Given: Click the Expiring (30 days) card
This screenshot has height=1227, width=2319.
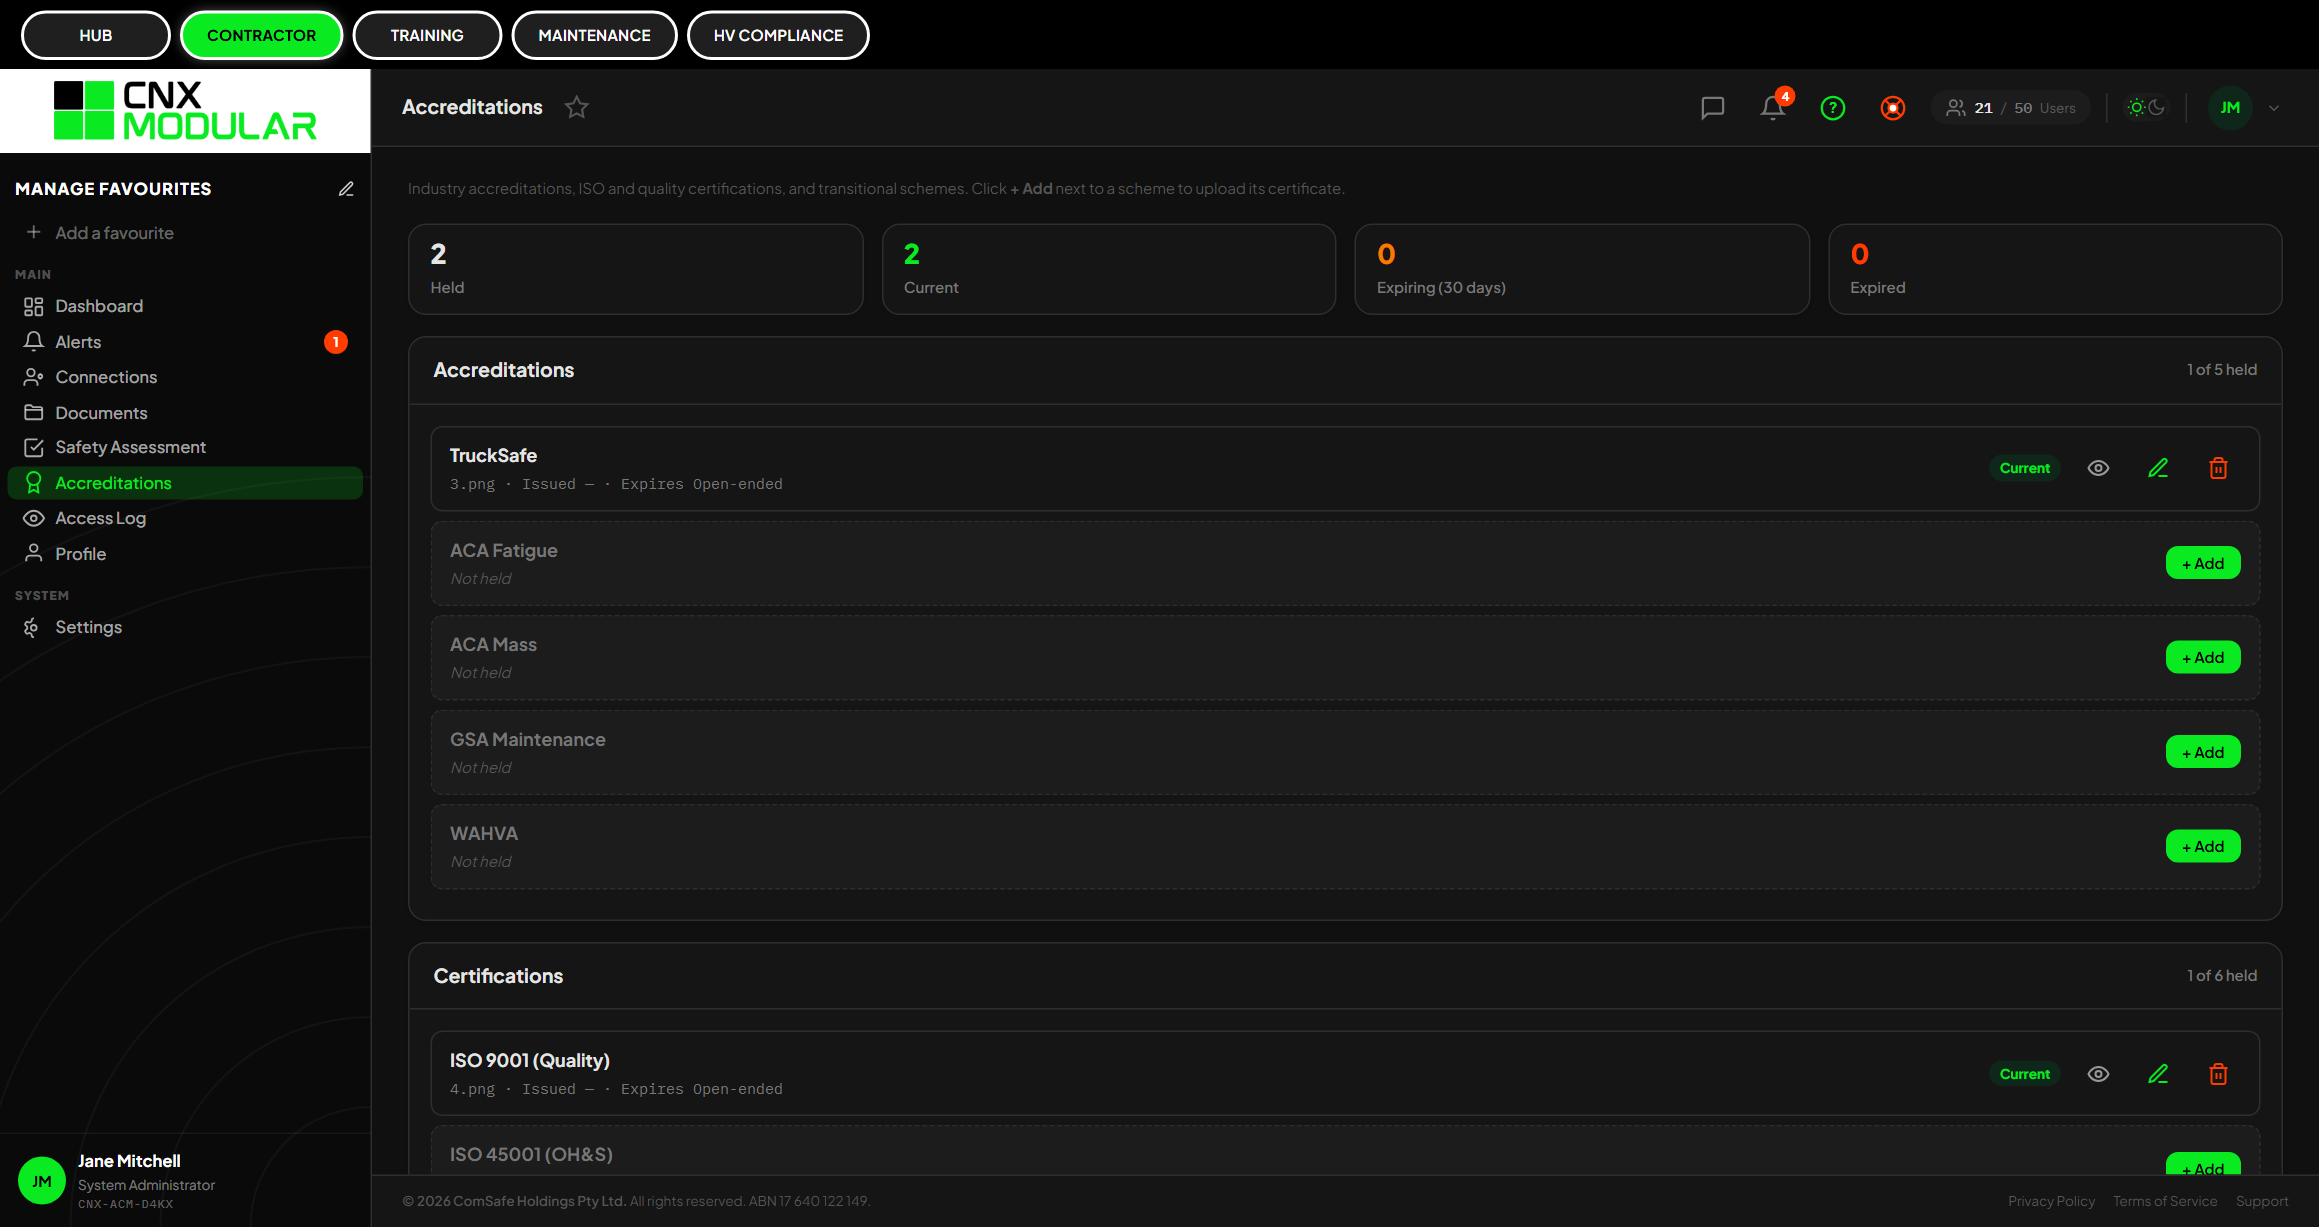Looking at the screenshot, I should pos(1582,269).
